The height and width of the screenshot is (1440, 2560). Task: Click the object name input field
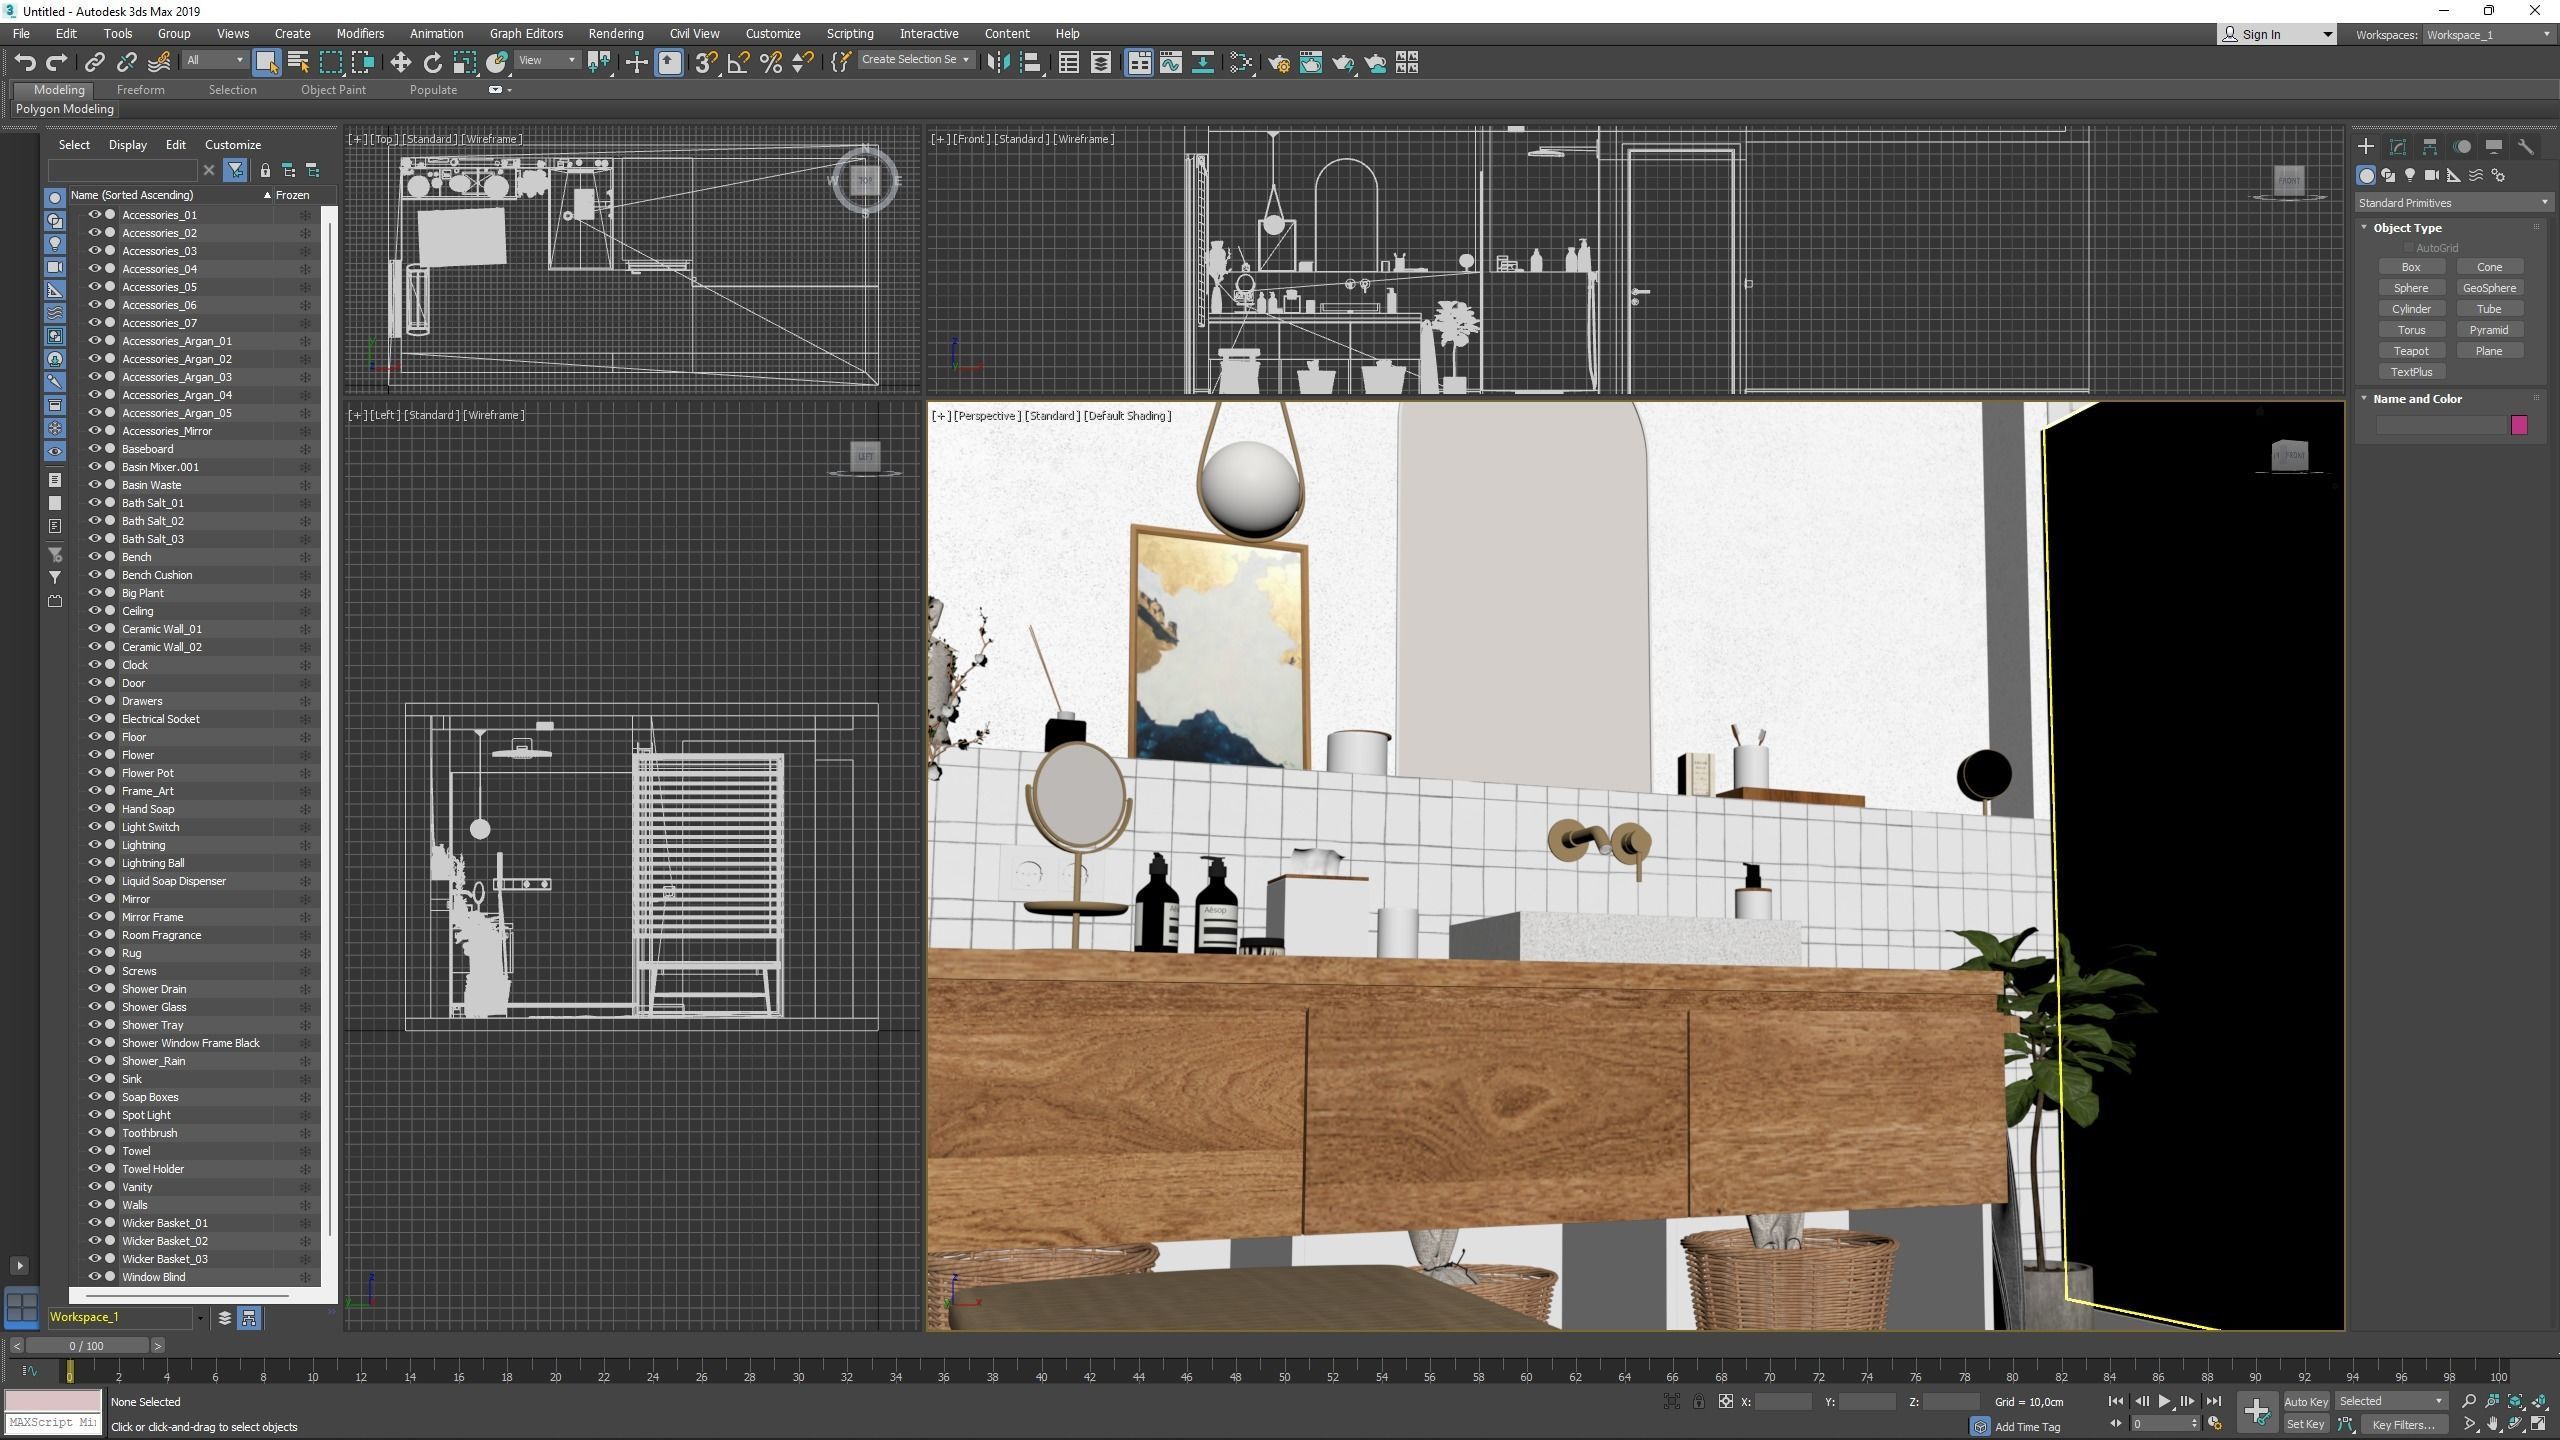(x=2441, y=425)
